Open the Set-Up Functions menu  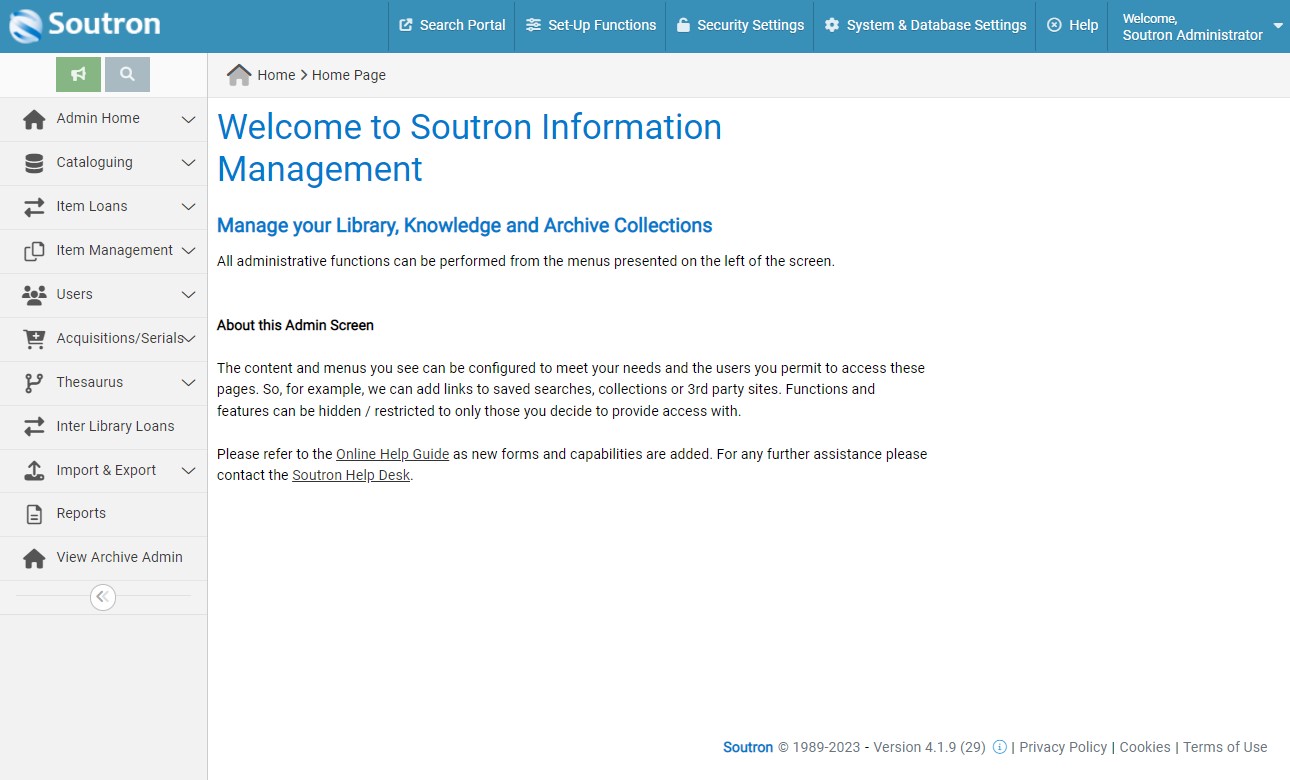click(590, 26)
